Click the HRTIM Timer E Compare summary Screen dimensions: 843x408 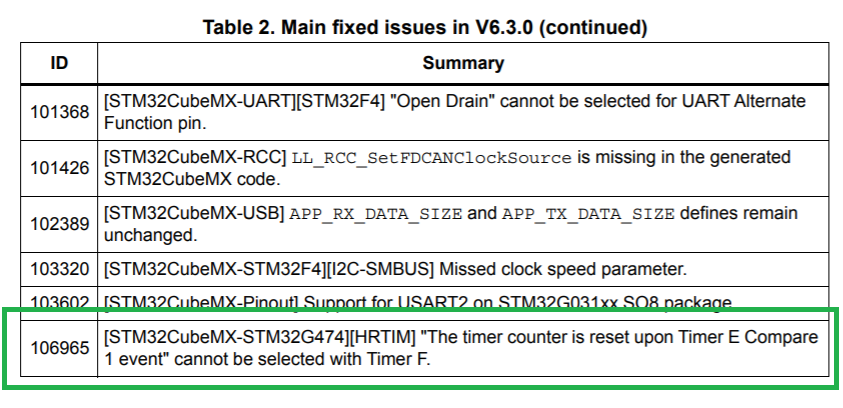(461, 348)
